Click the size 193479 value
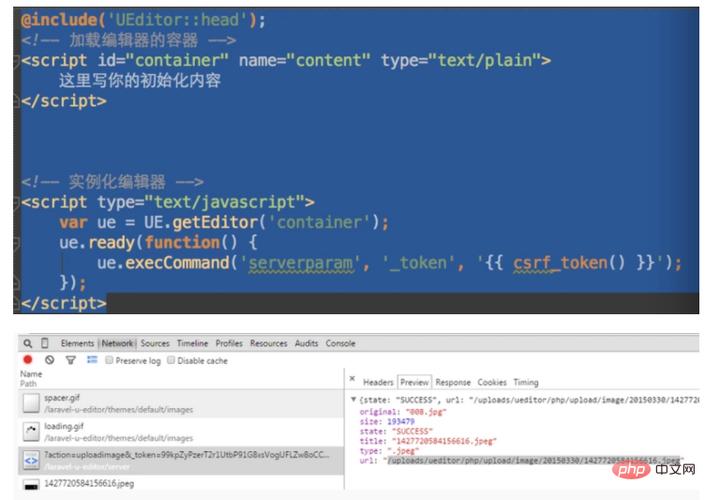 pyautogui.click(x=401, y=421)
